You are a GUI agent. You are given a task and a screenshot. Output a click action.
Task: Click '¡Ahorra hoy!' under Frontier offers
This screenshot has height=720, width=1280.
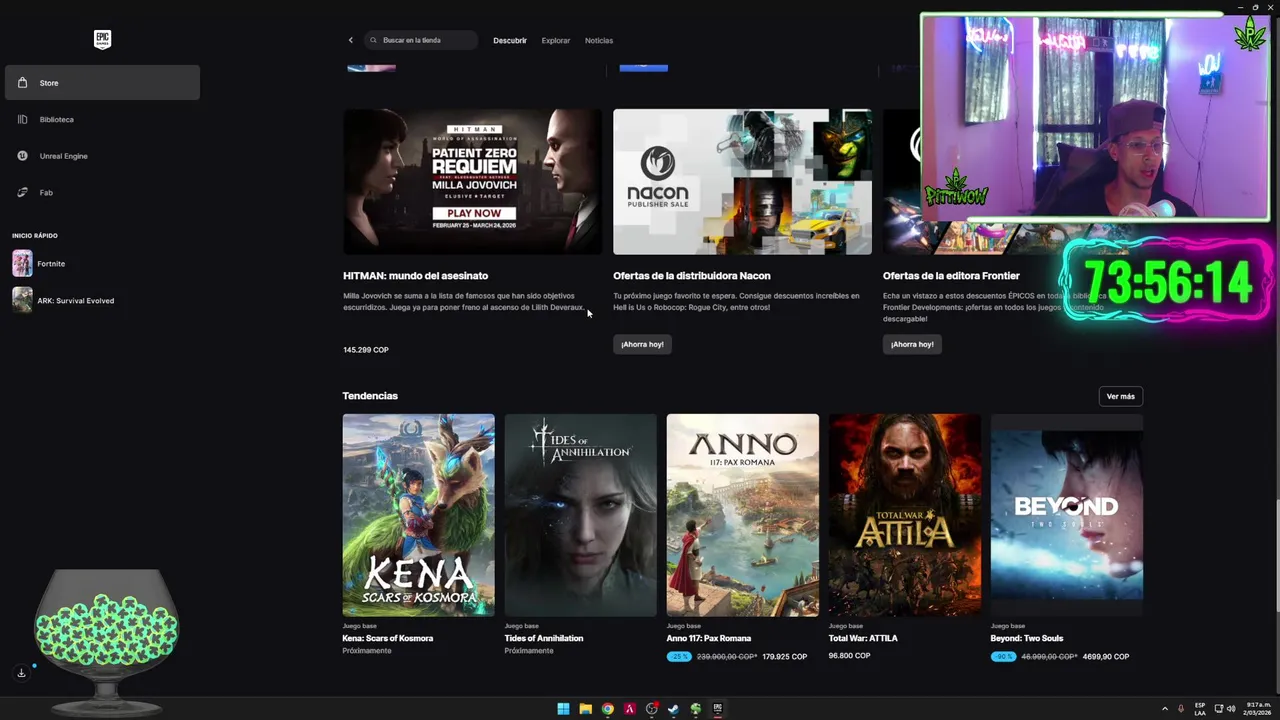click(912, 344)
